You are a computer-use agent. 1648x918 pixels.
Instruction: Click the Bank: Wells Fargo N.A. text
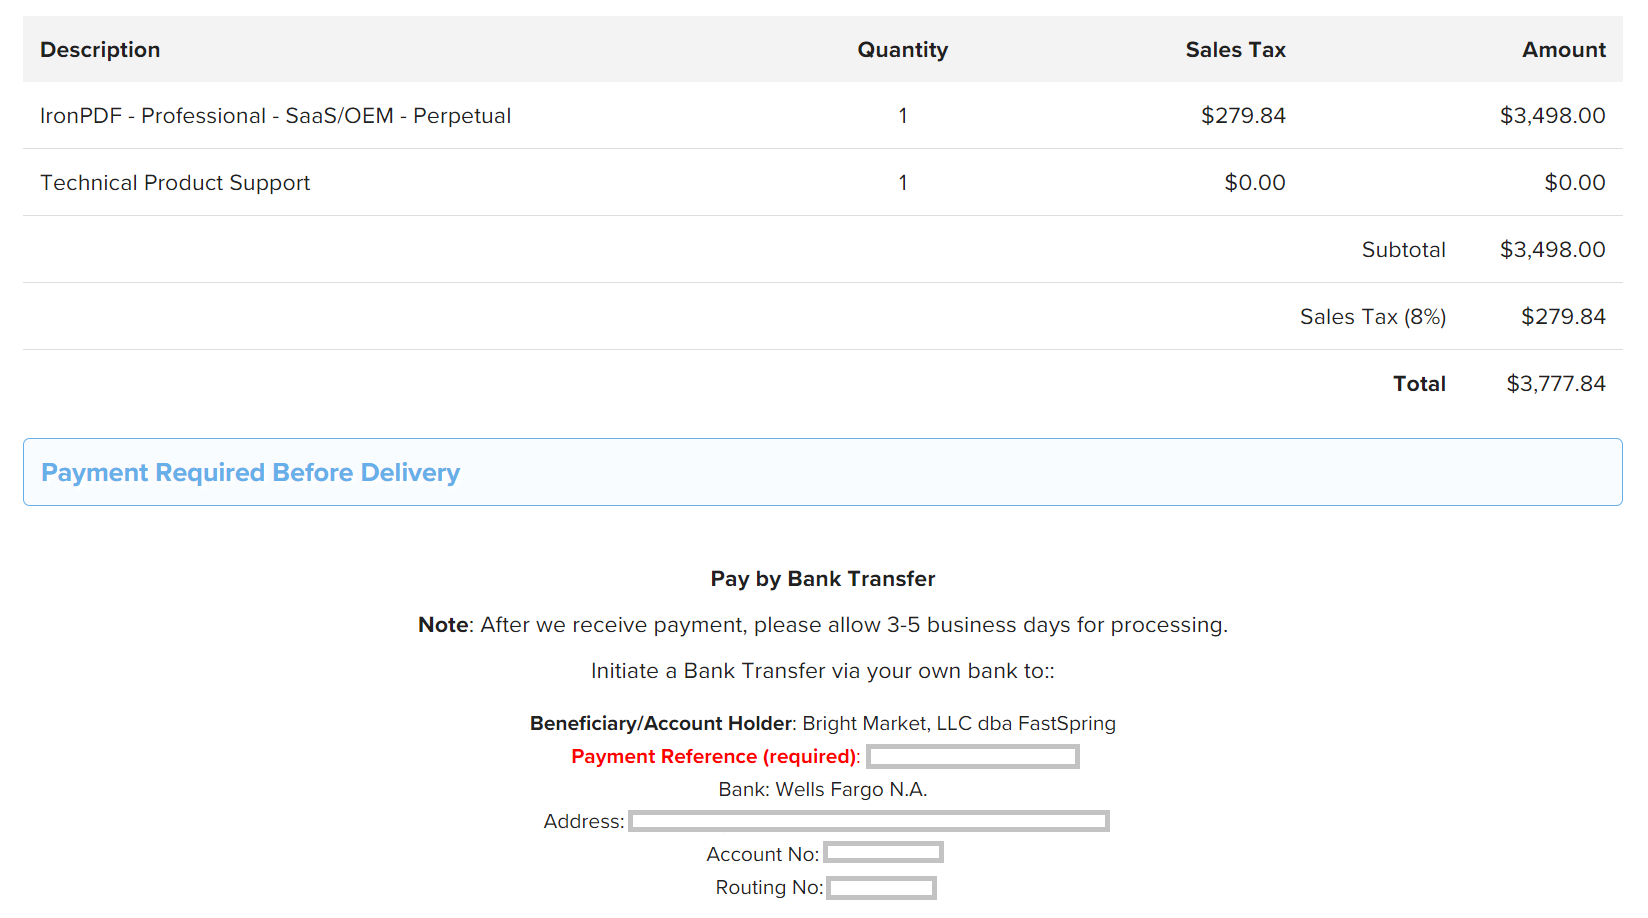[822, 789]
